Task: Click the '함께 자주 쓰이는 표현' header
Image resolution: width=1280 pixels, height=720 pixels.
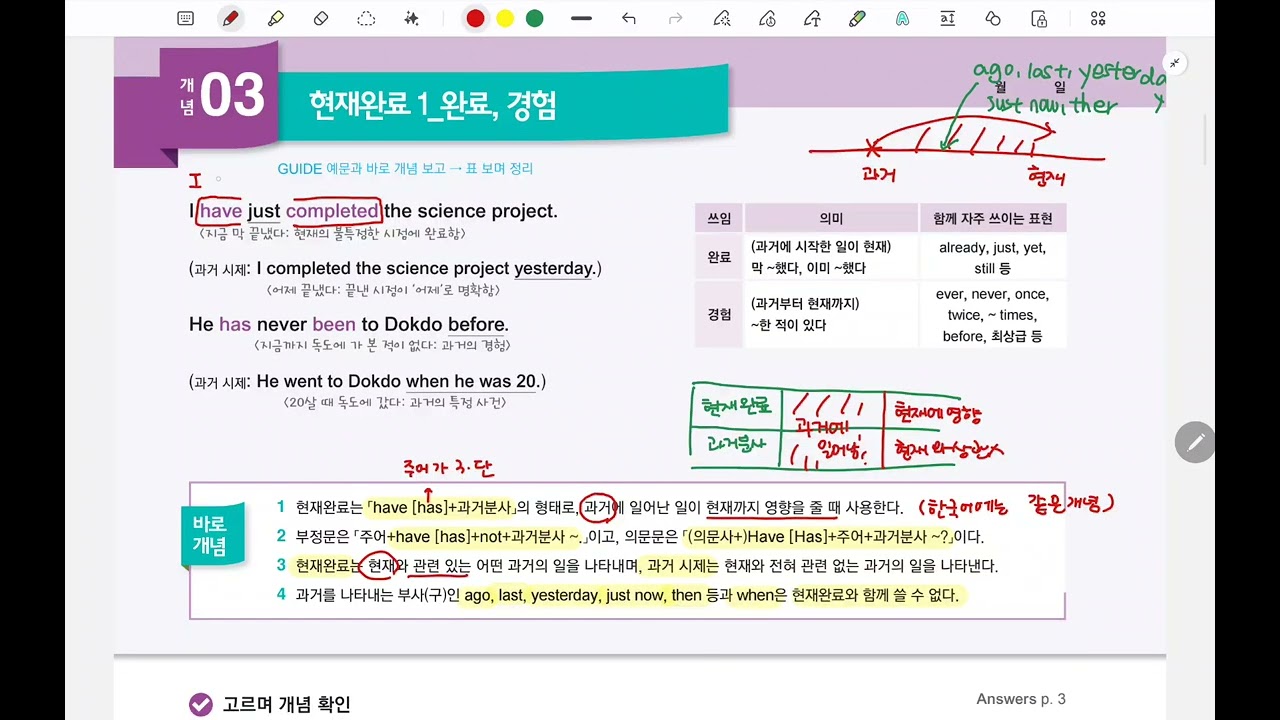Action: pyautogui.click(x=993, y=218)
